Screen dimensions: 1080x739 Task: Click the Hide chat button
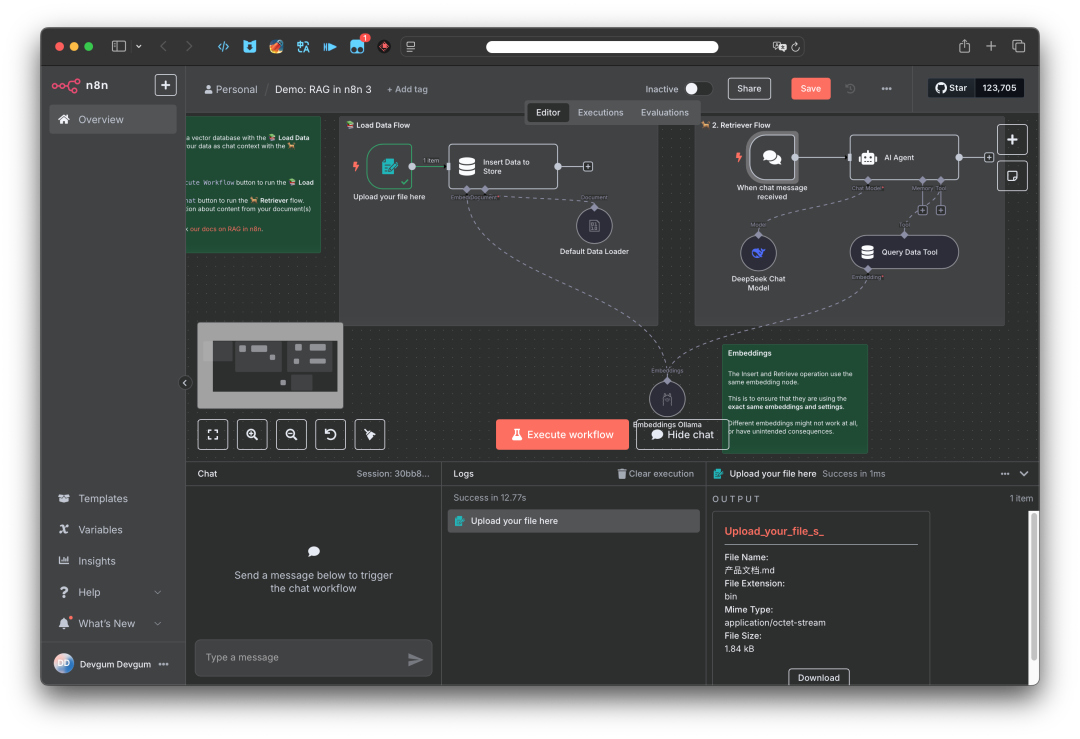(x=682, y=435)
